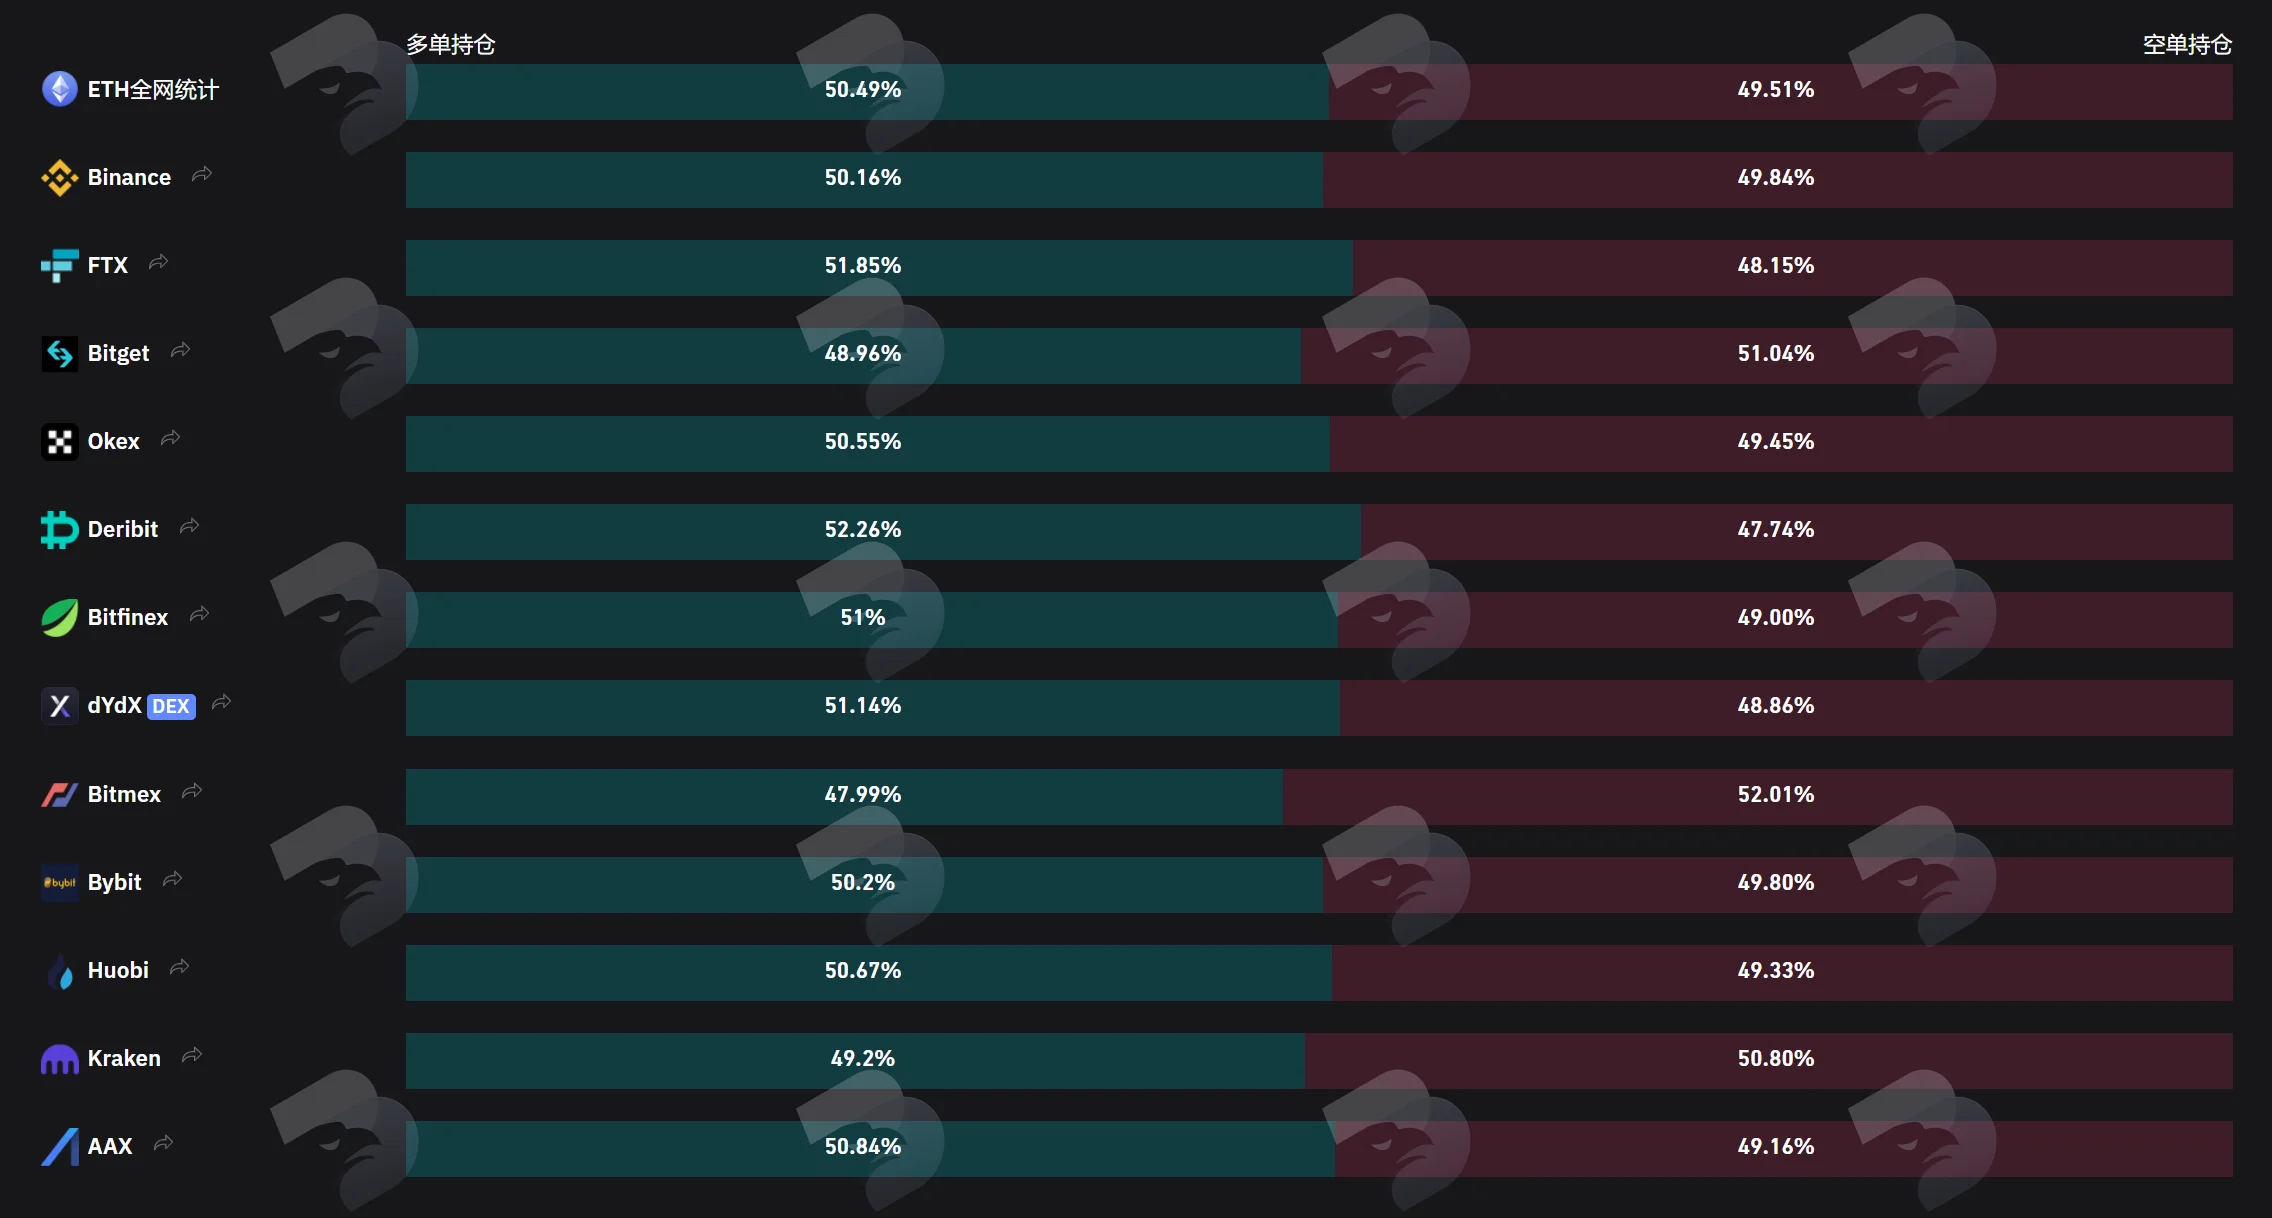
Task: Click the Ethereum logo for ETH全网统计
Action: pos(59,89)
